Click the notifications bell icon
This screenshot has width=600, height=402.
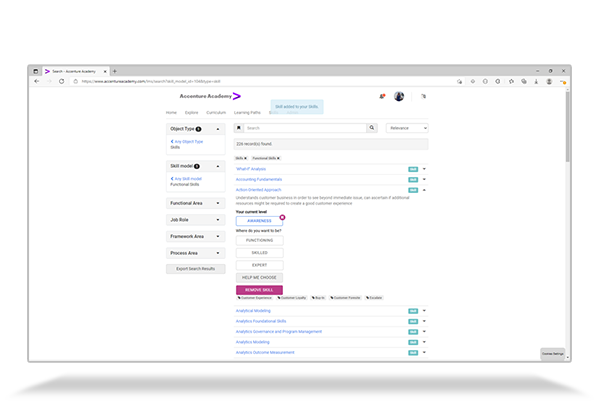click(382, 96)
